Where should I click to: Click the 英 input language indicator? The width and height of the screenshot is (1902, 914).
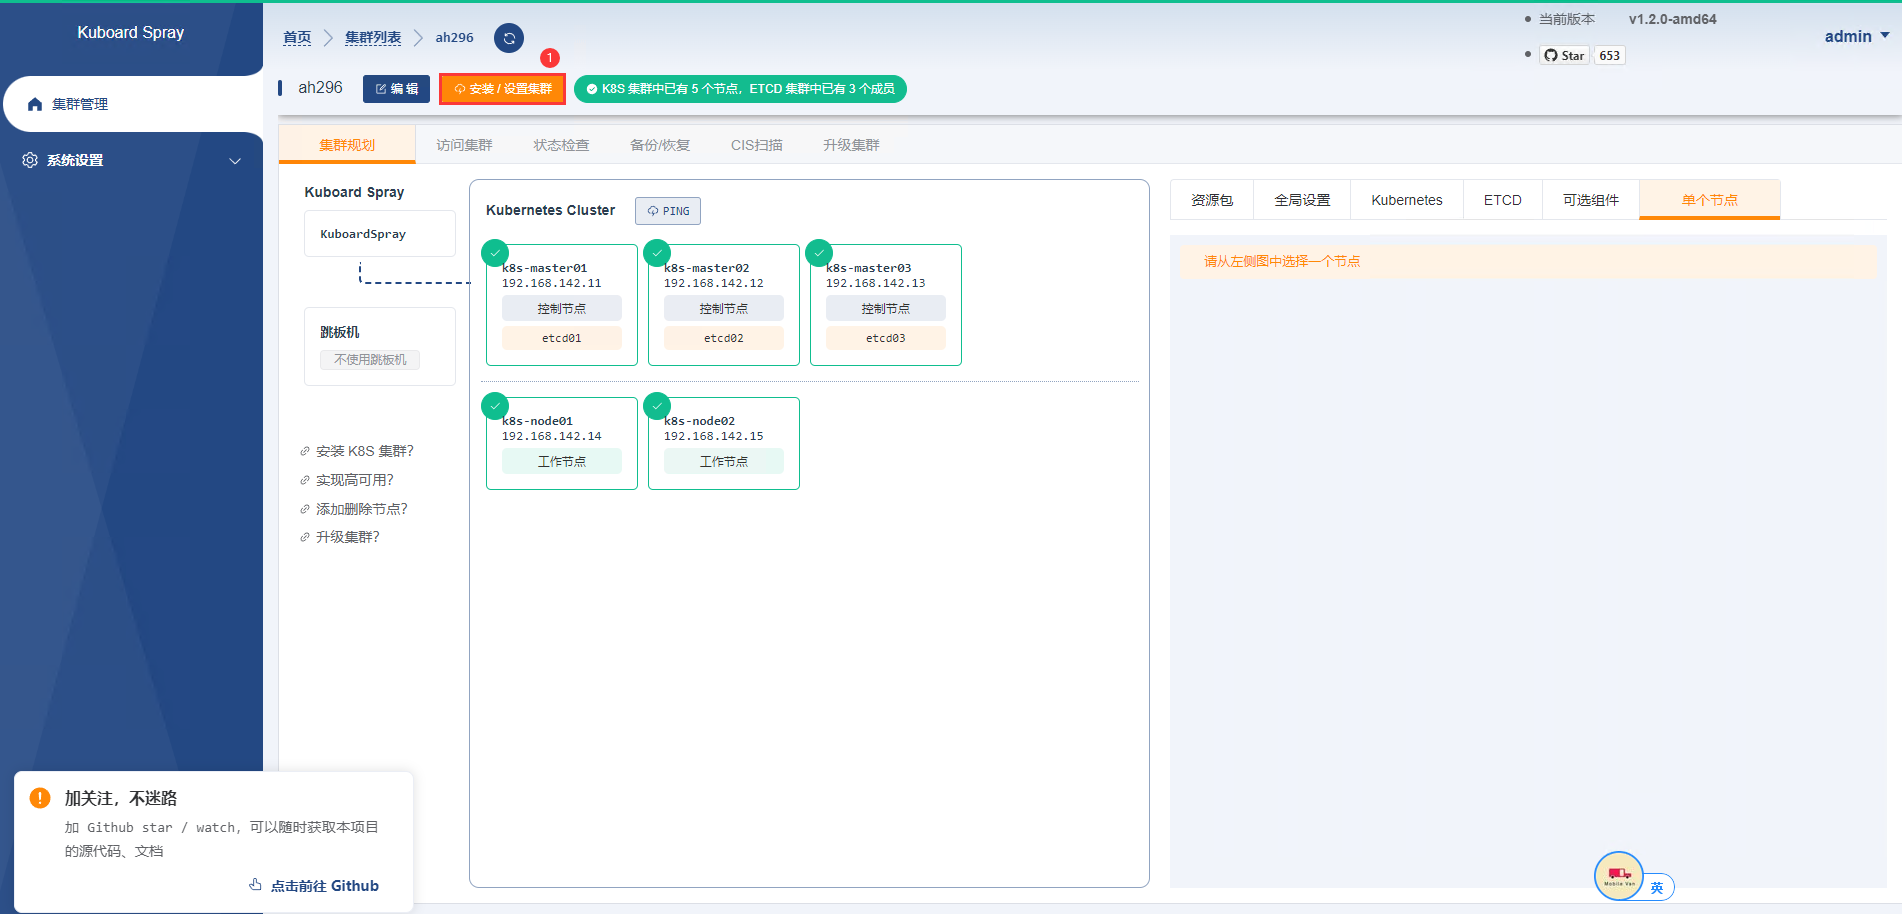coord(1657,888)
